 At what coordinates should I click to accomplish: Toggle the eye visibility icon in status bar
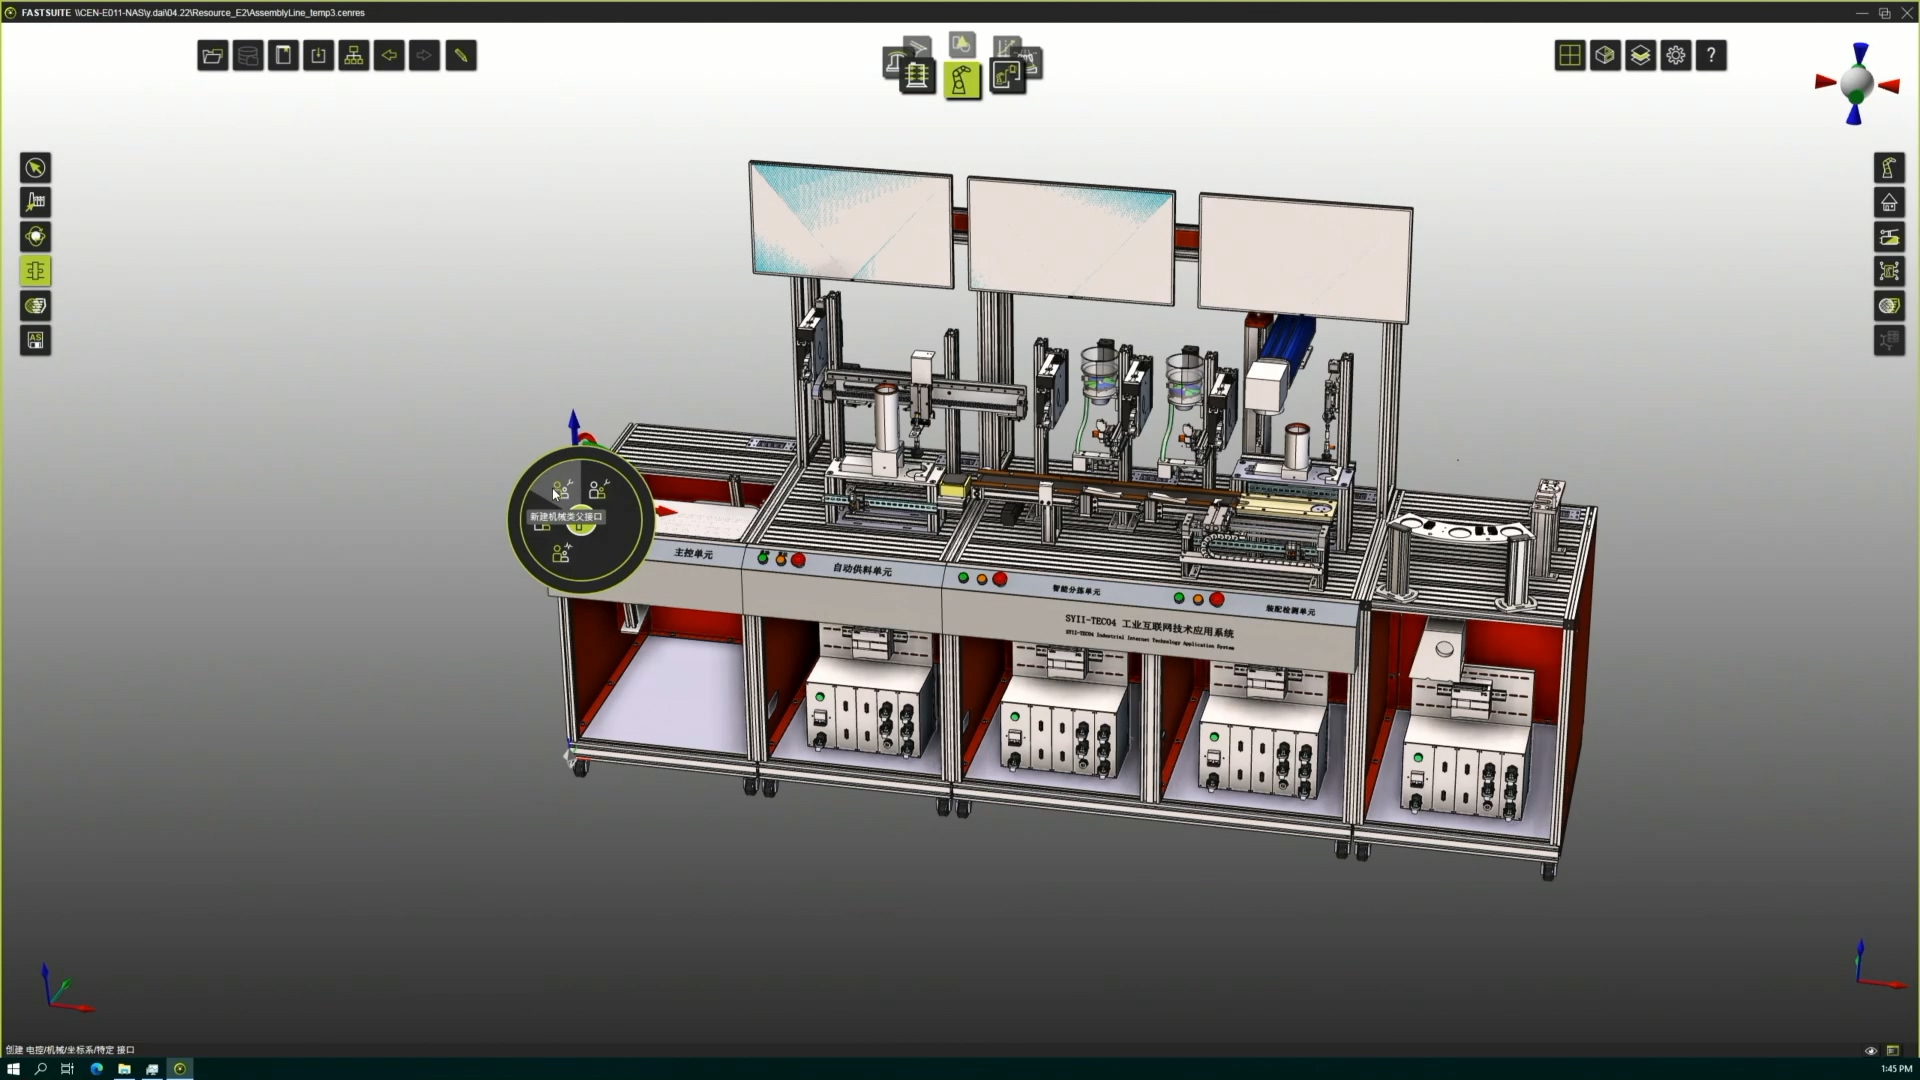tap(1871, 1050)
